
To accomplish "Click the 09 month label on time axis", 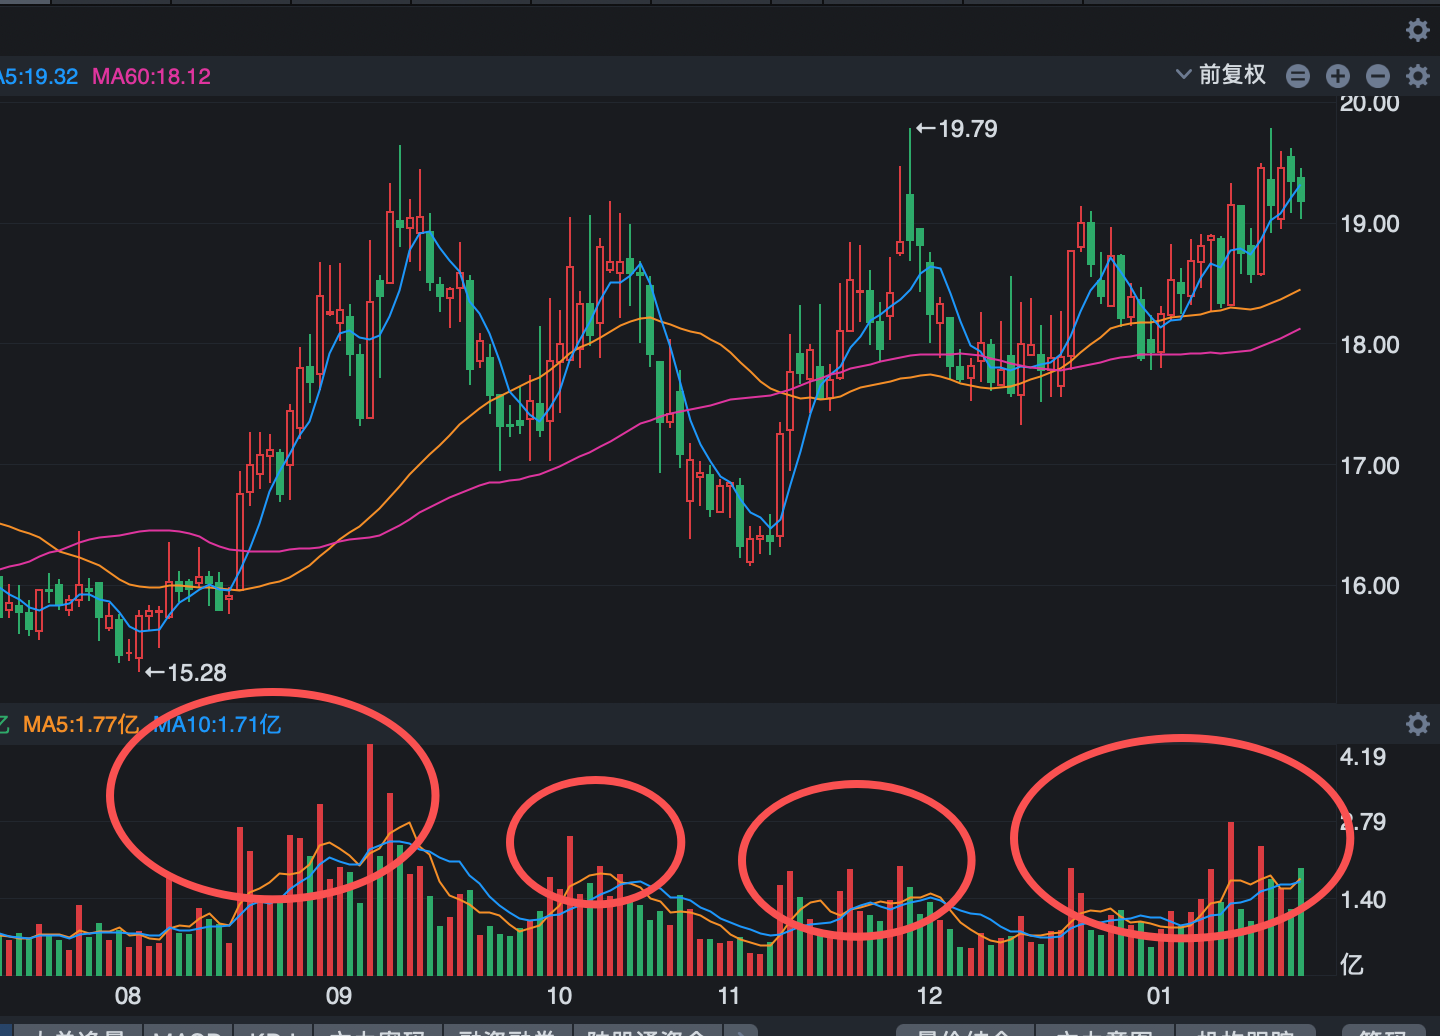I will 339,996.
